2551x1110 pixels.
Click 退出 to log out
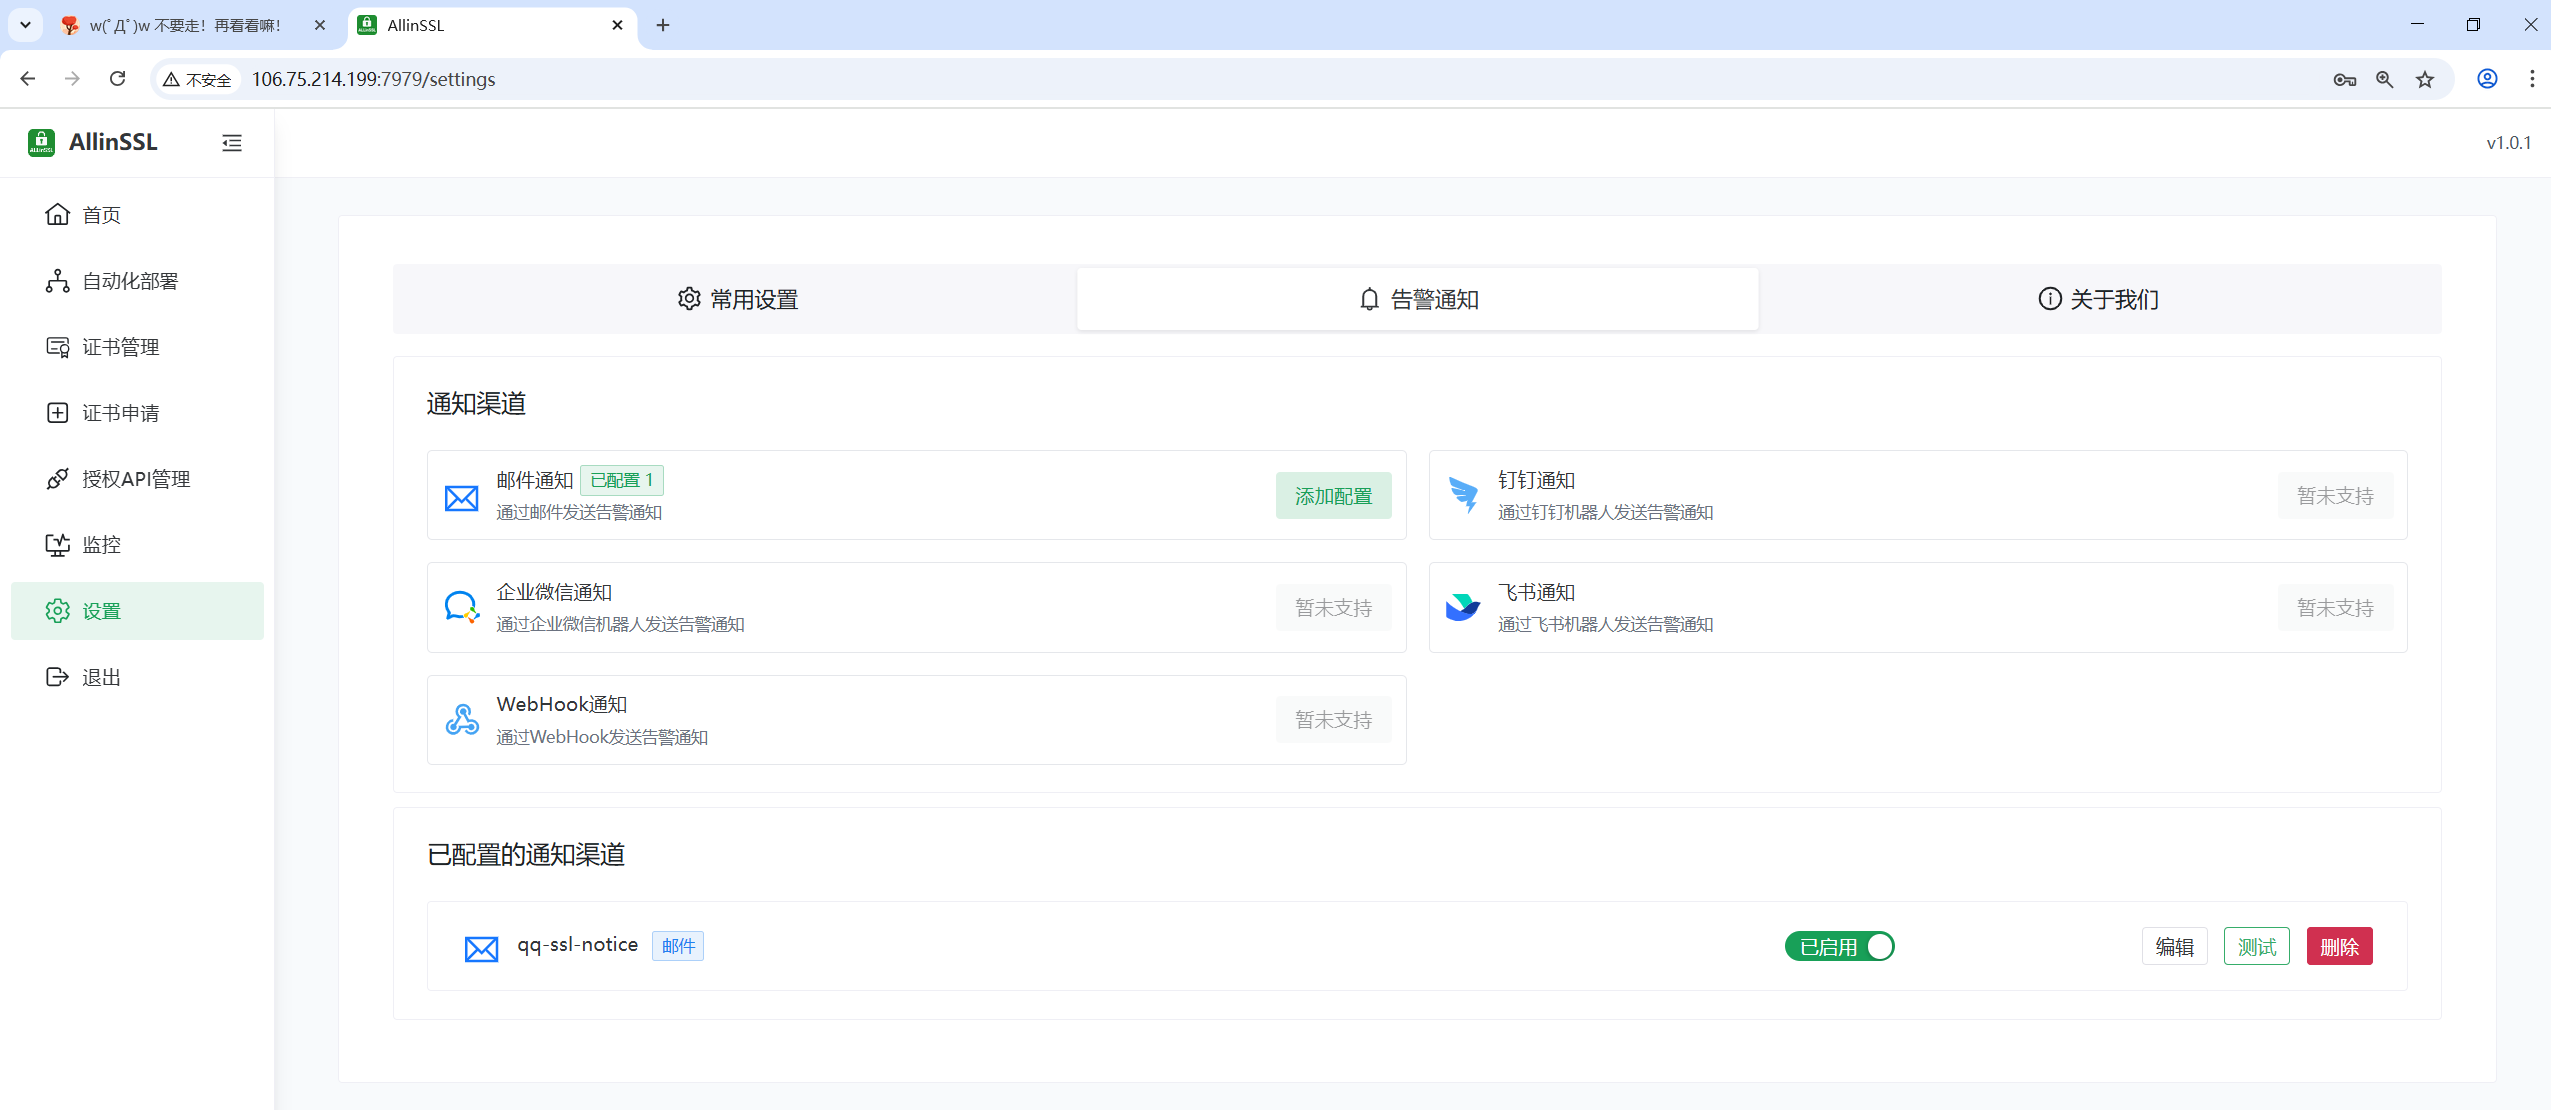[x=137, y=677]
